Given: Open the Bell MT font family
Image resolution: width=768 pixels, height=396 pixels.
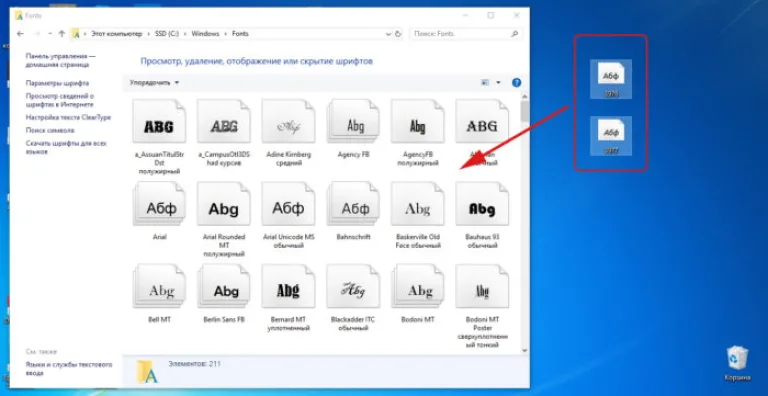Looking at the screenshot, I should coord(159,286).
